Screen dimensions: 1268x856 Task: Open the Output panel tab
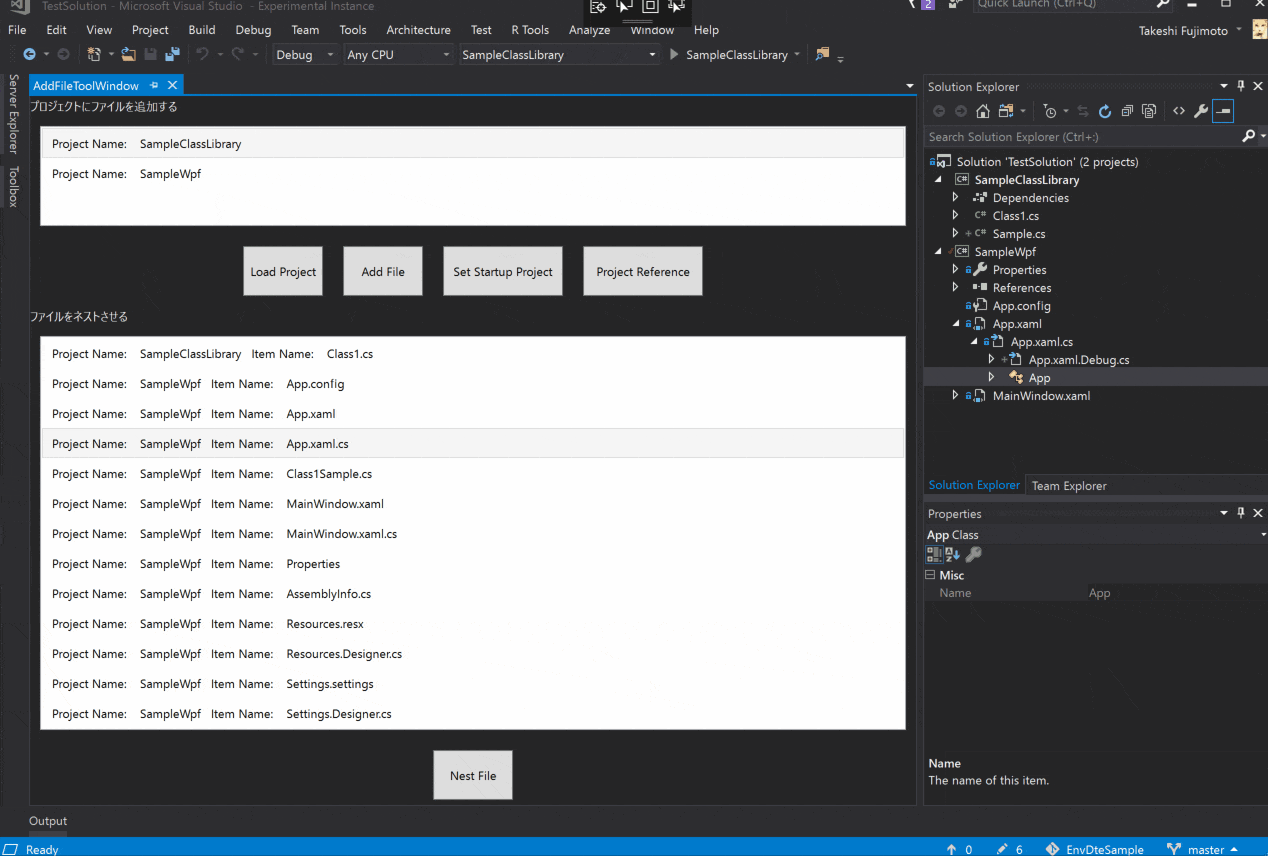[x=48, y=821]
